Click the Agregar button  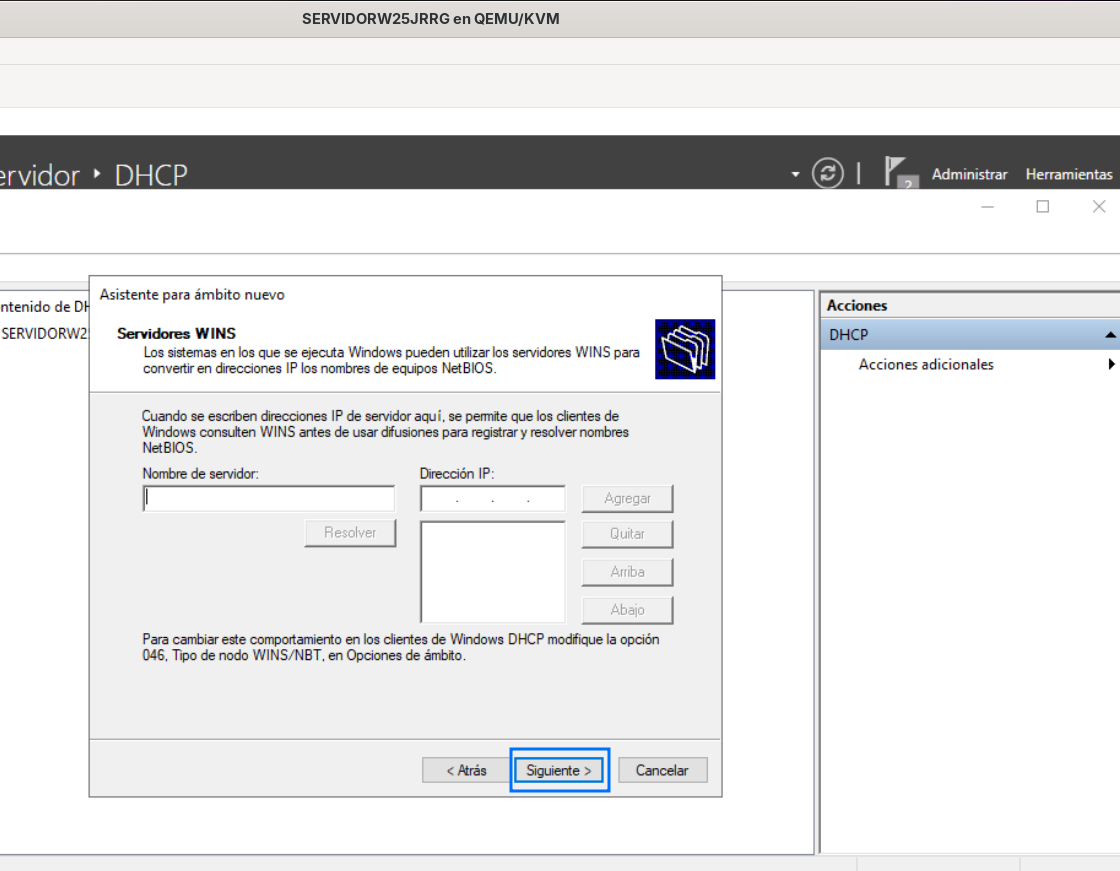pyautogui.click(x=627, y=498)
